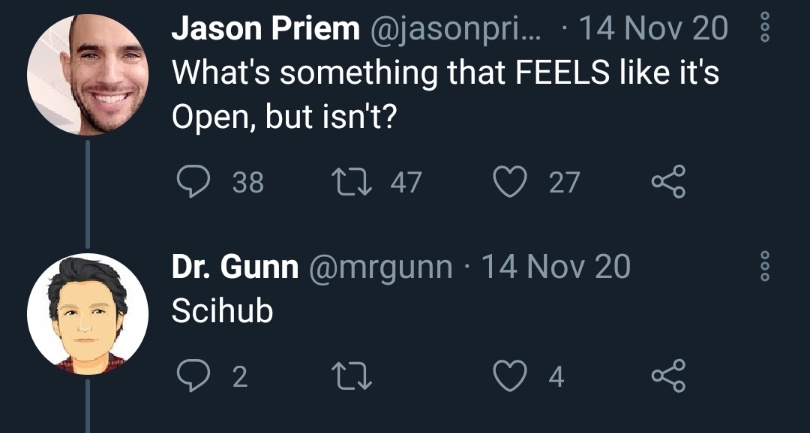Image resolution: width=810 pixels, height=433 pixels.
Task: Open Jason Priem's profile photo
Action: point(87,75)
